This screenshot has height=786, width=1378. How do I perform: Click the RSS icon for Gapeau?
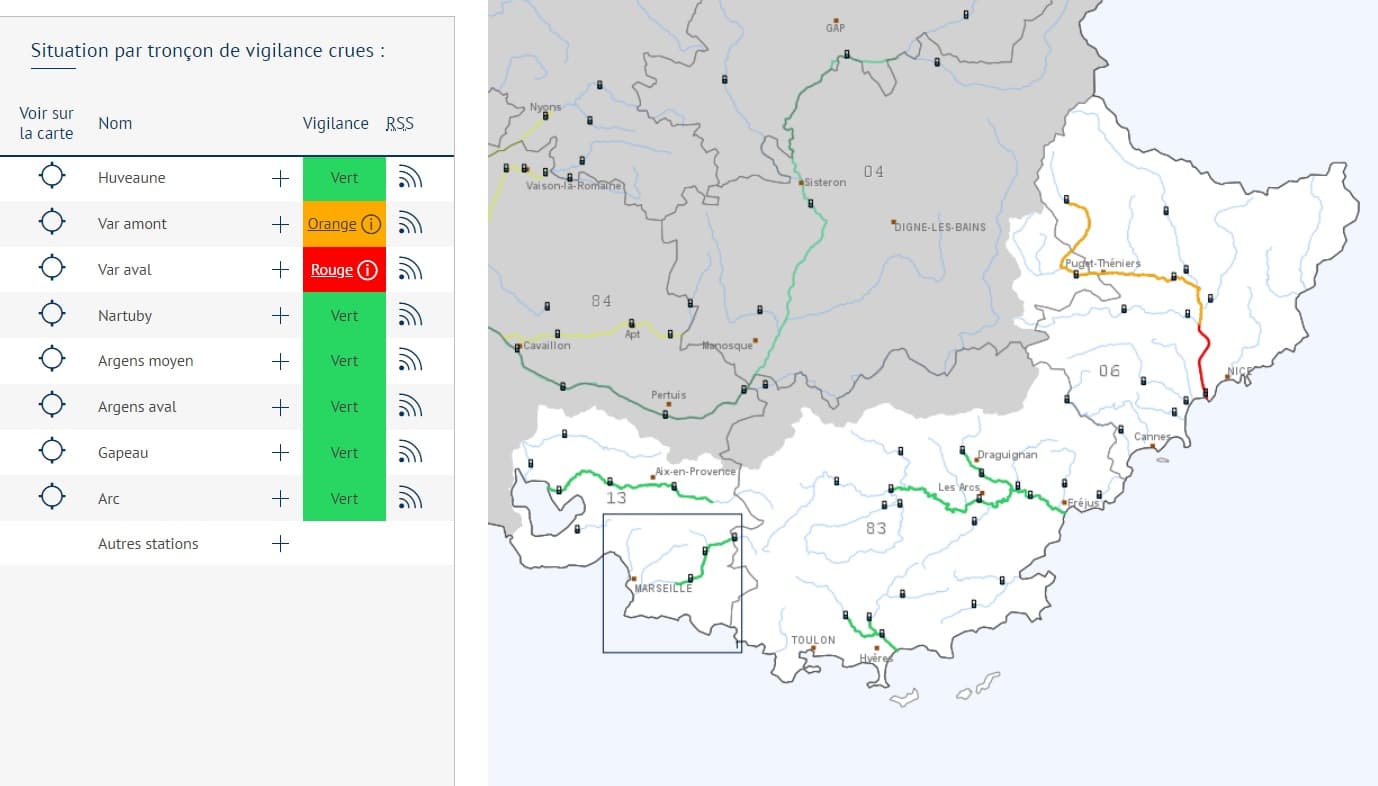click(410, 453)
